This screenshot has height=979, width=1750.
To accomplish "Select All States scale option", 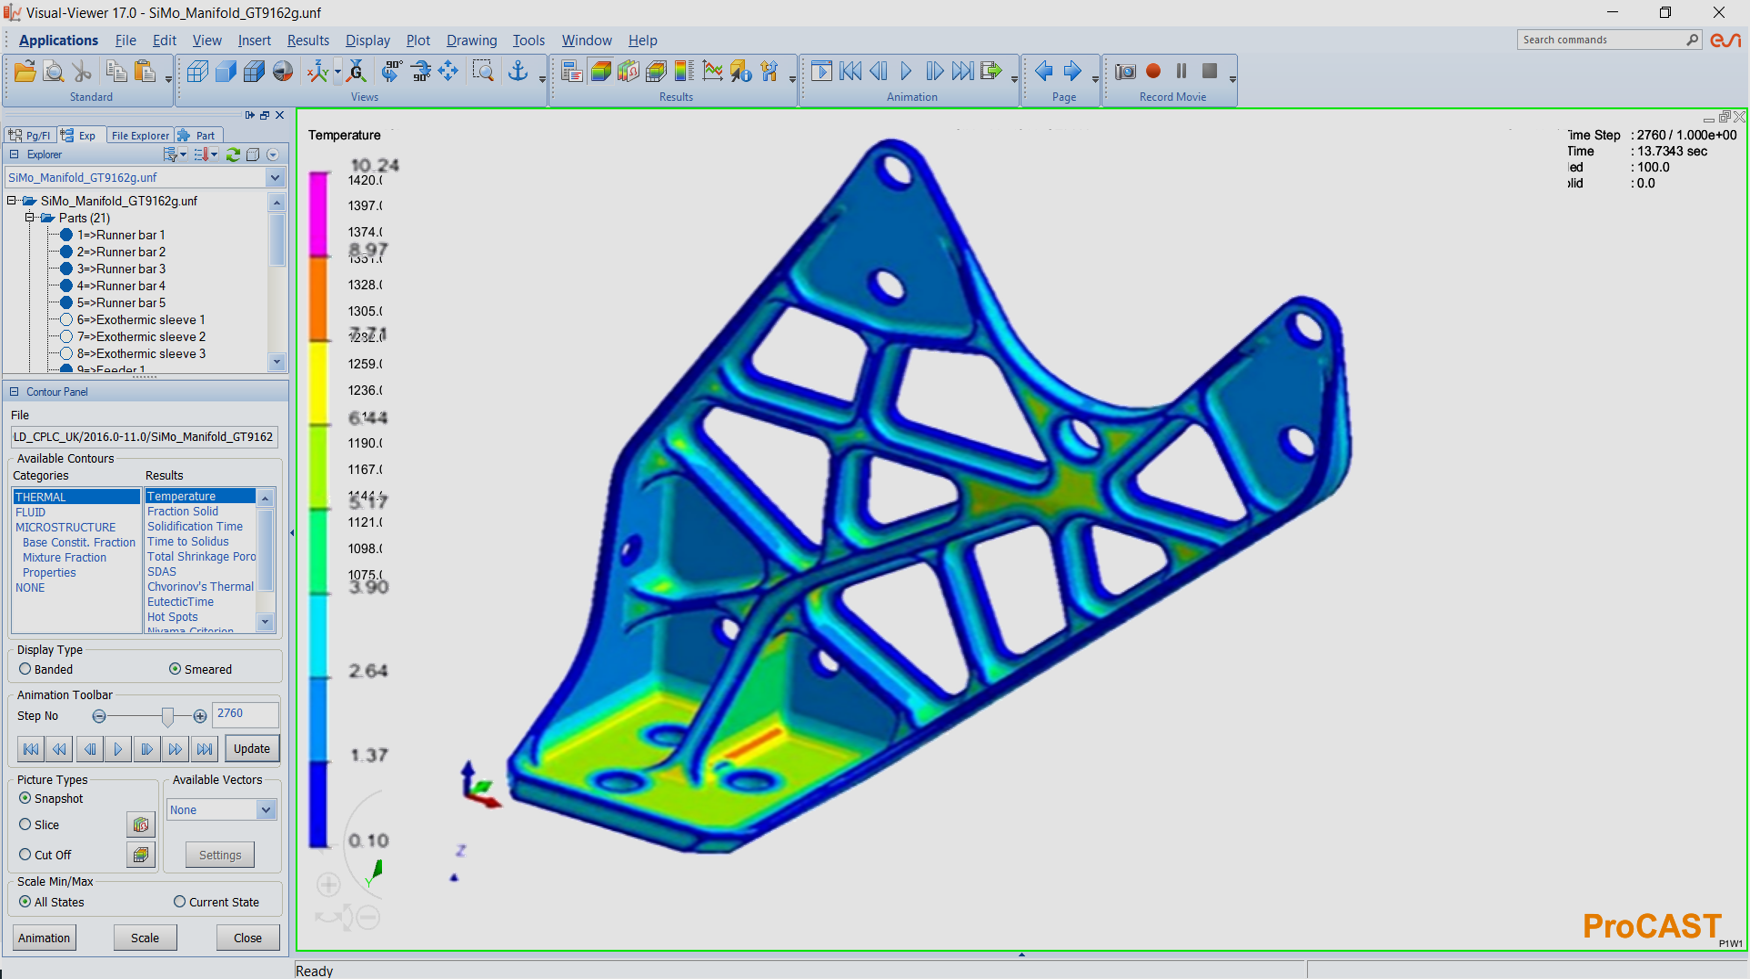I will click(25, 902).
